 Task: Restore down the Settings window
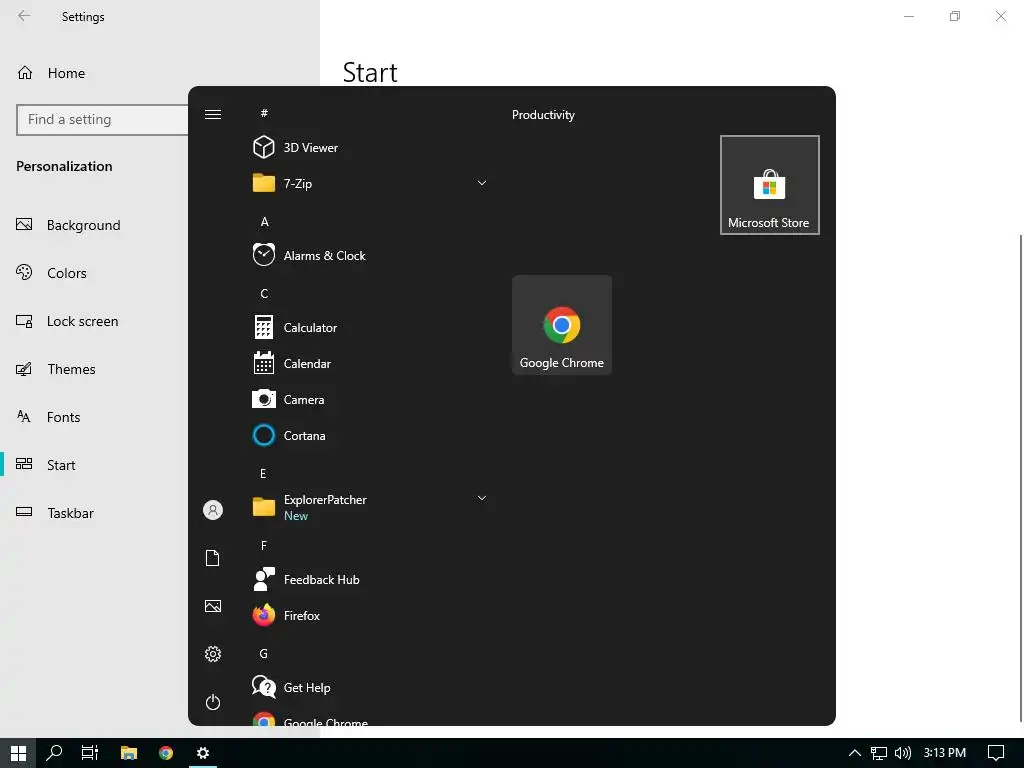coord(955,16)
